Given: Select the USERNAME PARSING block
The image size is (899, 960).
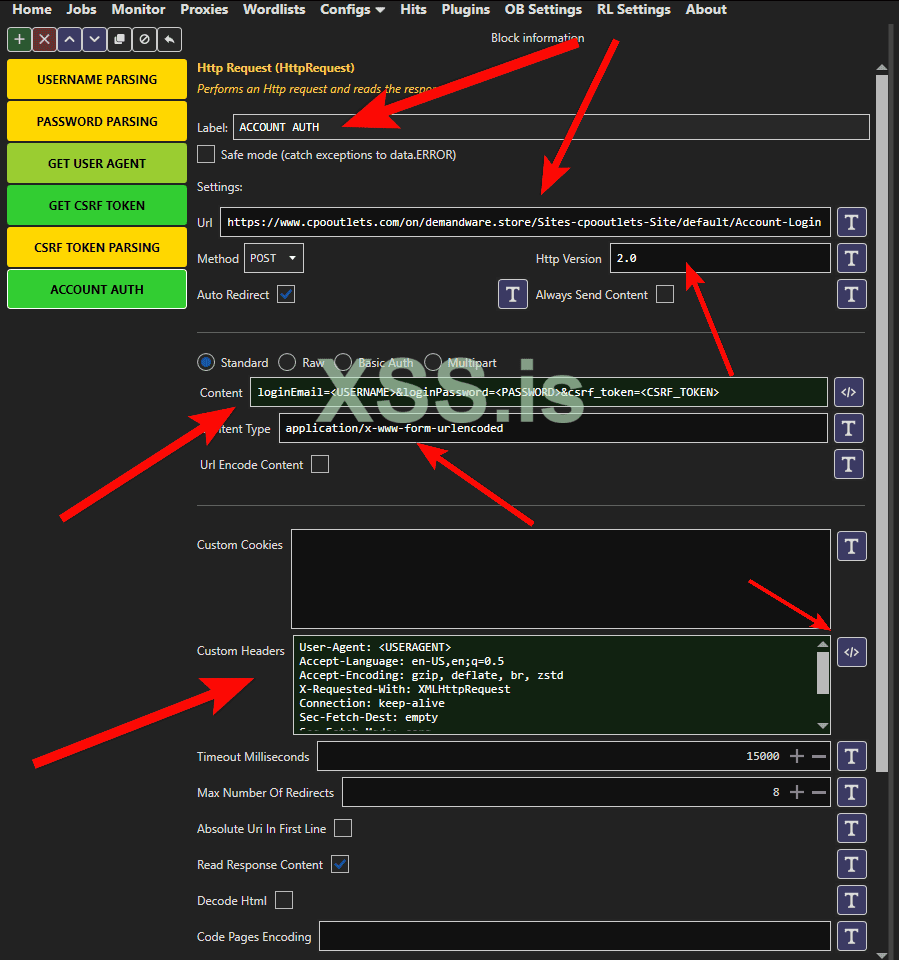Looking at the screenshot, I should point(97,80).
